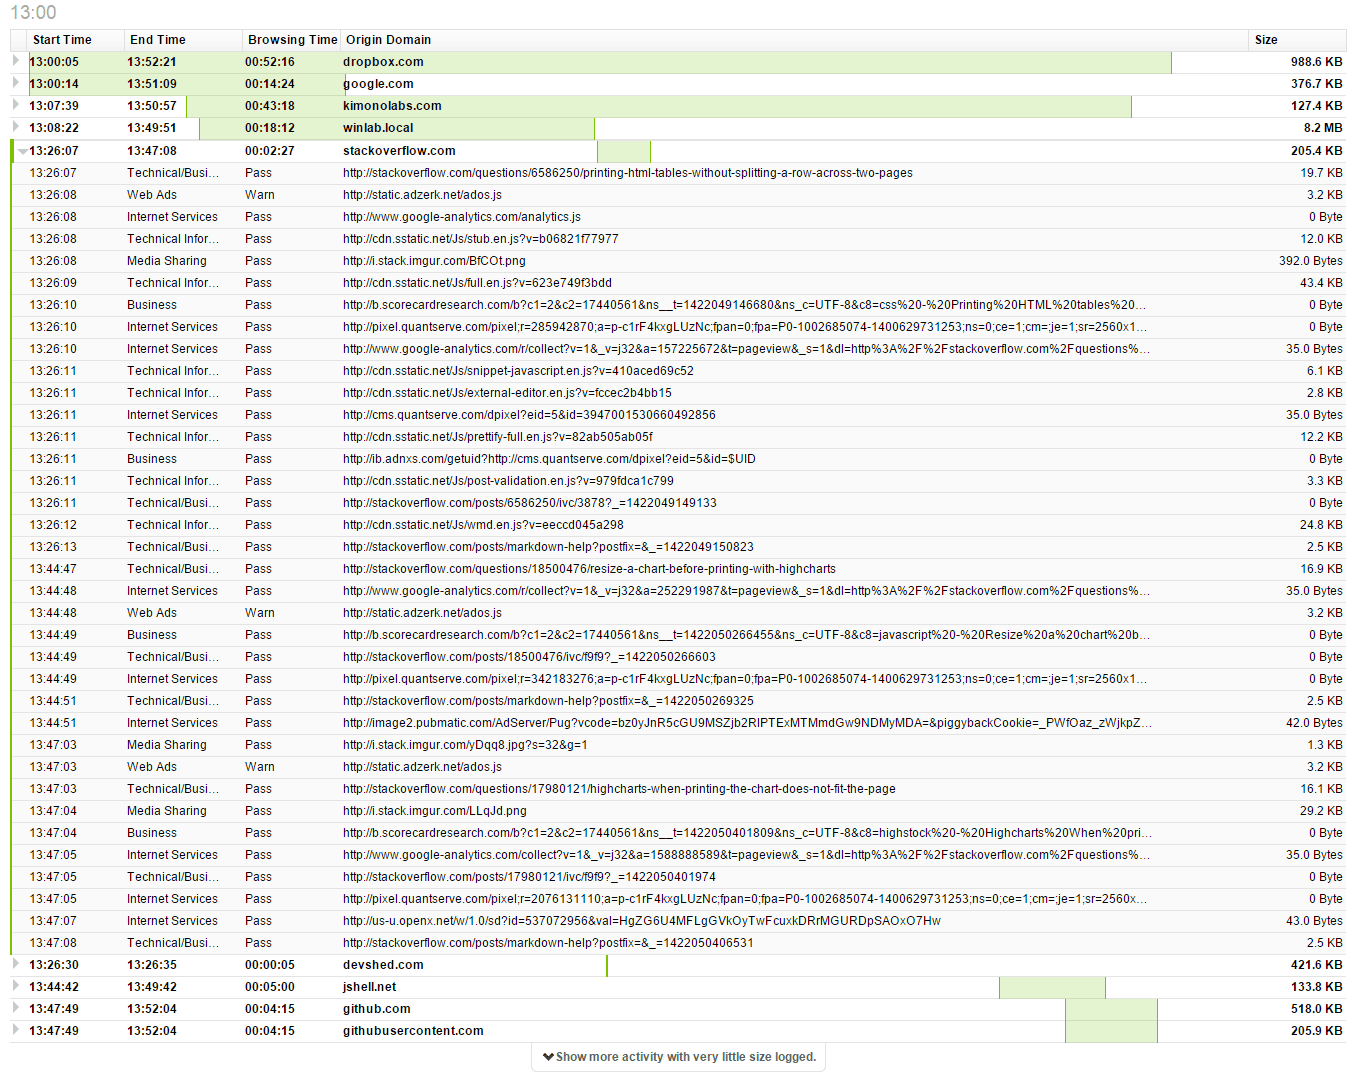Screen dimensions: 1366x1082
Task: Expand the jshell.net row
Action: coord(16,986)
